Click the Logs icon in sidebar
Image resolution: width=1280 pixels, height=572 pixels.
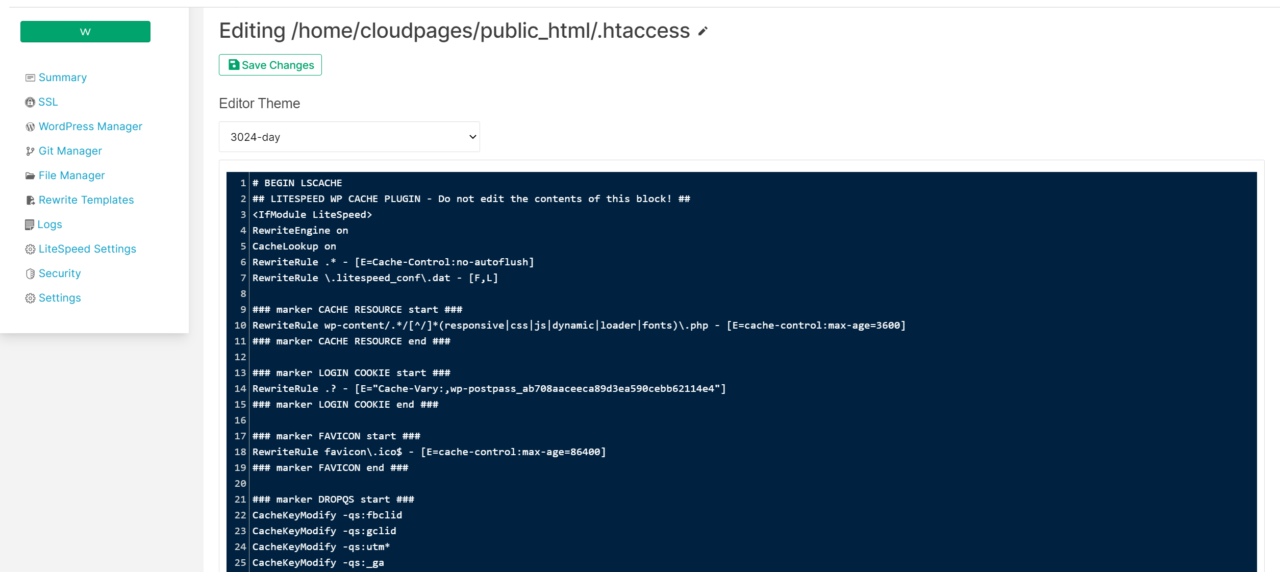30,225
